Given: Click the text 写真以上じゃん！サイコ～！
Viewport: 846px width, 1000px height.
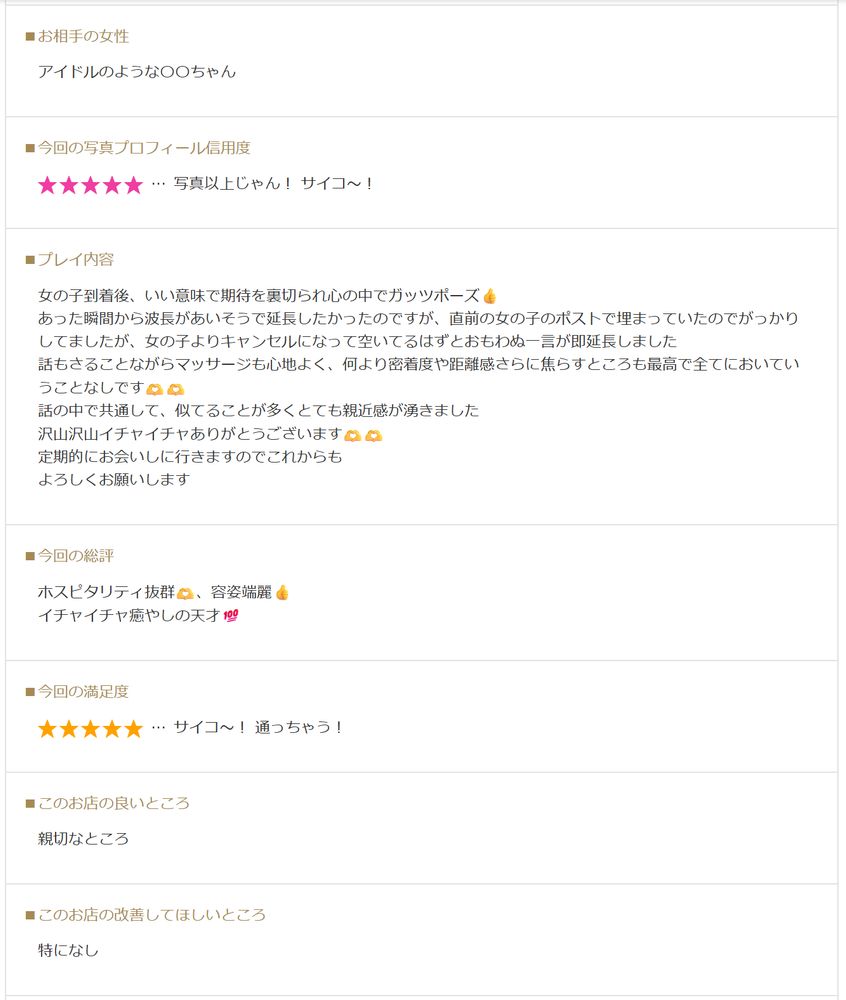Looking at the screenshot, I should [274, 184].
